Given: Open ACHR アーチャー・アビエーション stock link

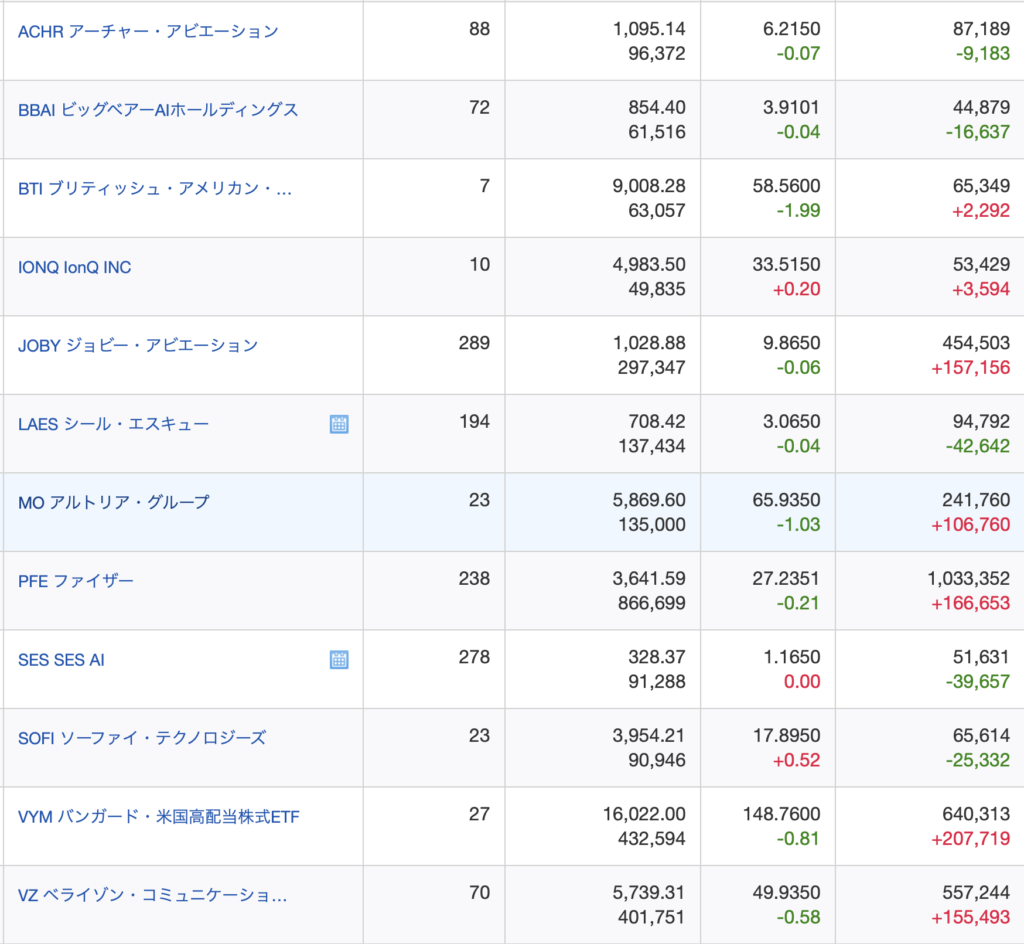Looking at the screenshot, I should coord(148,31).
